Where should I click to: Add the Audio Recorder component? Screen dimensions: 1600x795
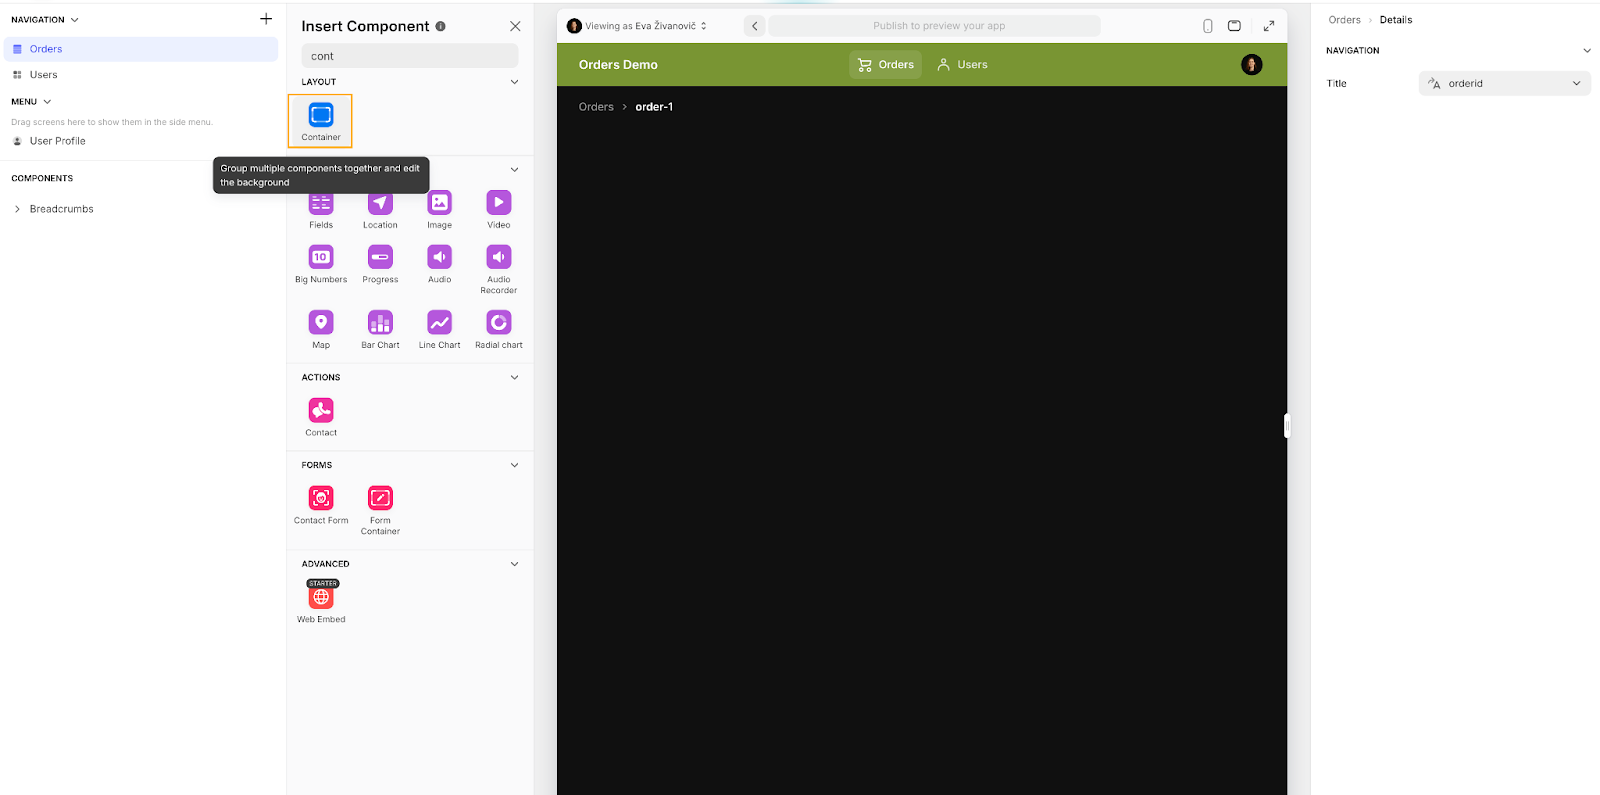click(499, 270)
